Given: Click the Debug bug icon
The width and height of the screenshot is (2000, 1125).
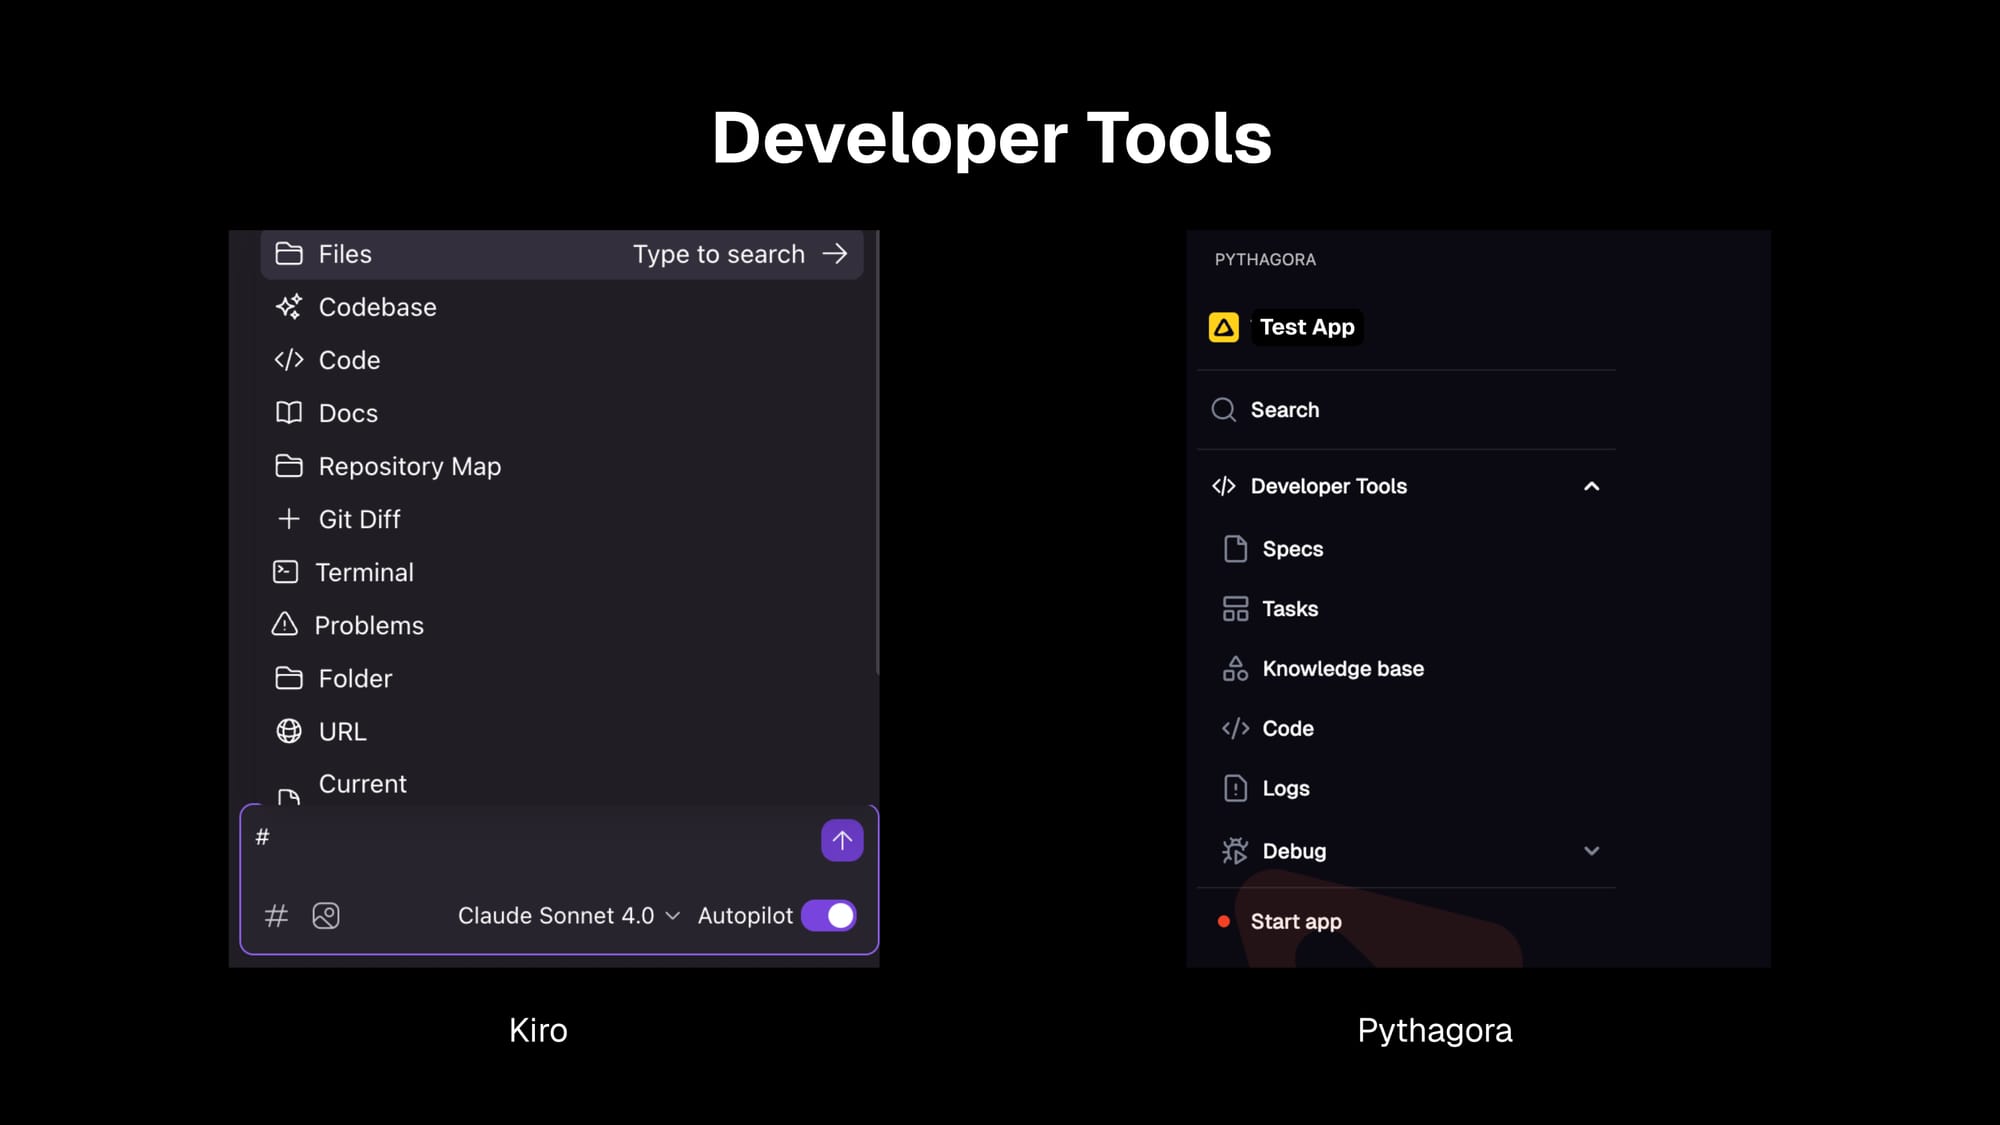Looking at the screenshot, I should (1235, 851).
